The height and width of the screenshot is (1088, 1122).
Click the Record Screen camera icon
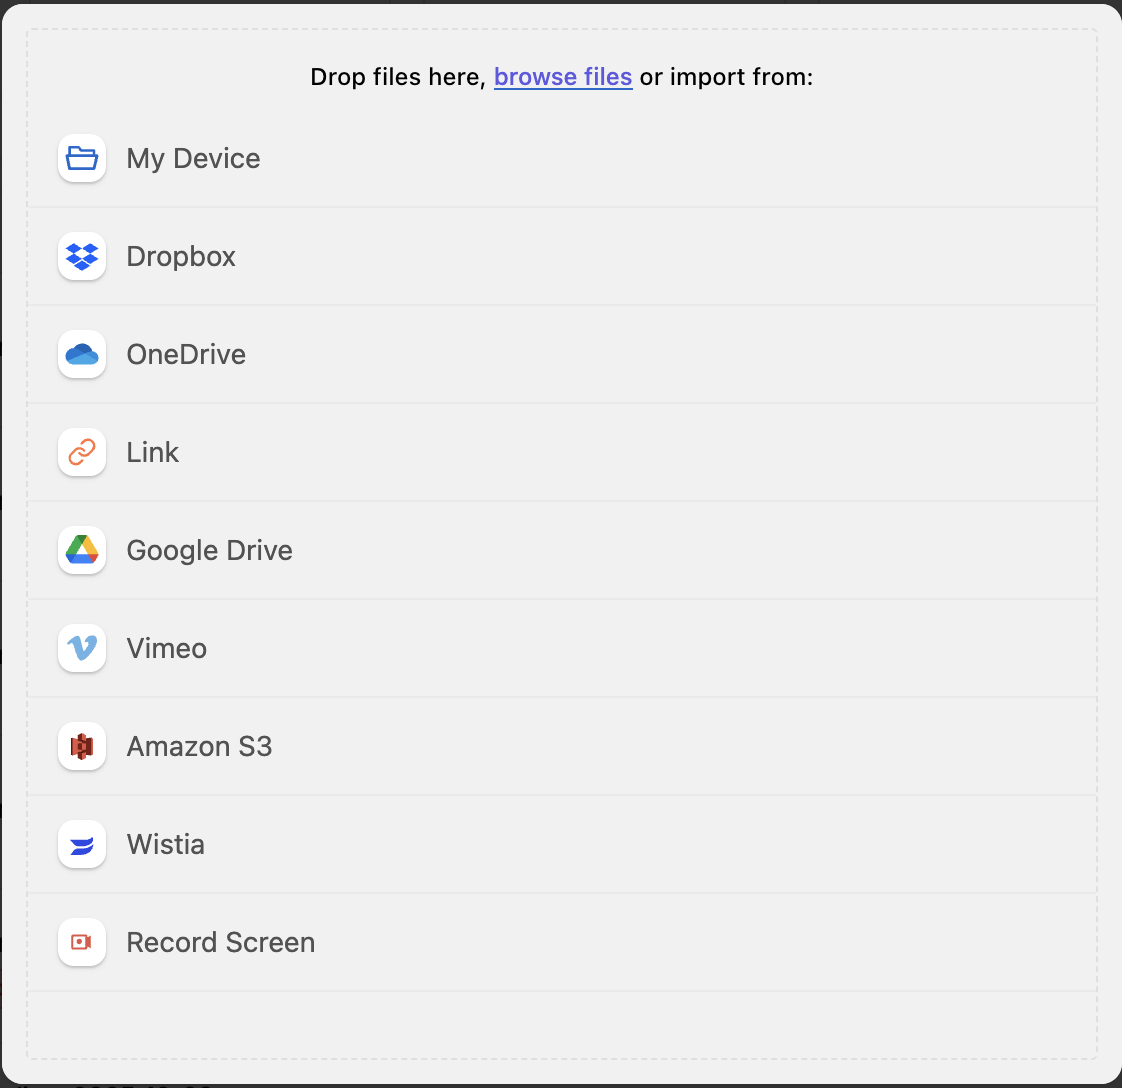click(x=82, y=943)
